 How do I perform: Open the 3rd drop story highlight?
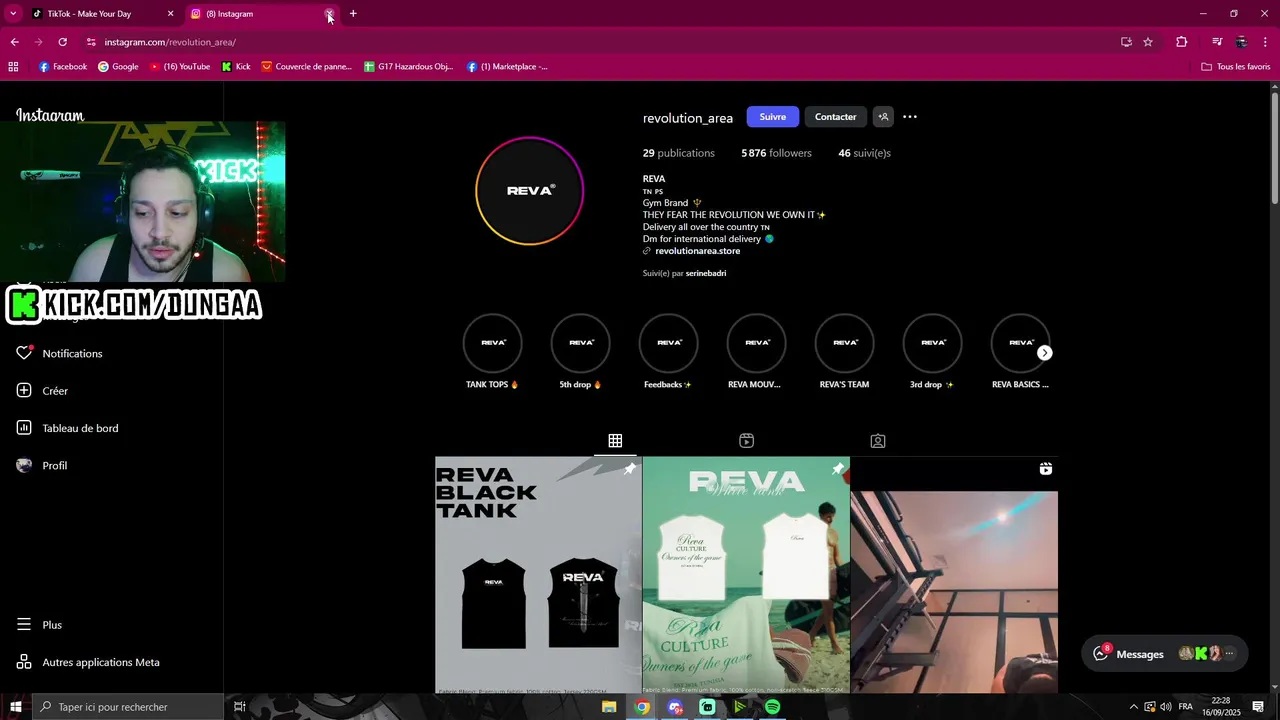coord(932,352)
